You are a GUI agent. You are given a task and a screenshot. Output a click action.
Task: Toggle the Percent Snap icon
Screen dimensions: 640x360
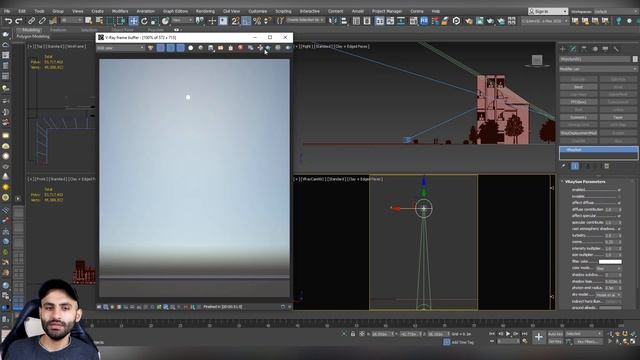257,21
